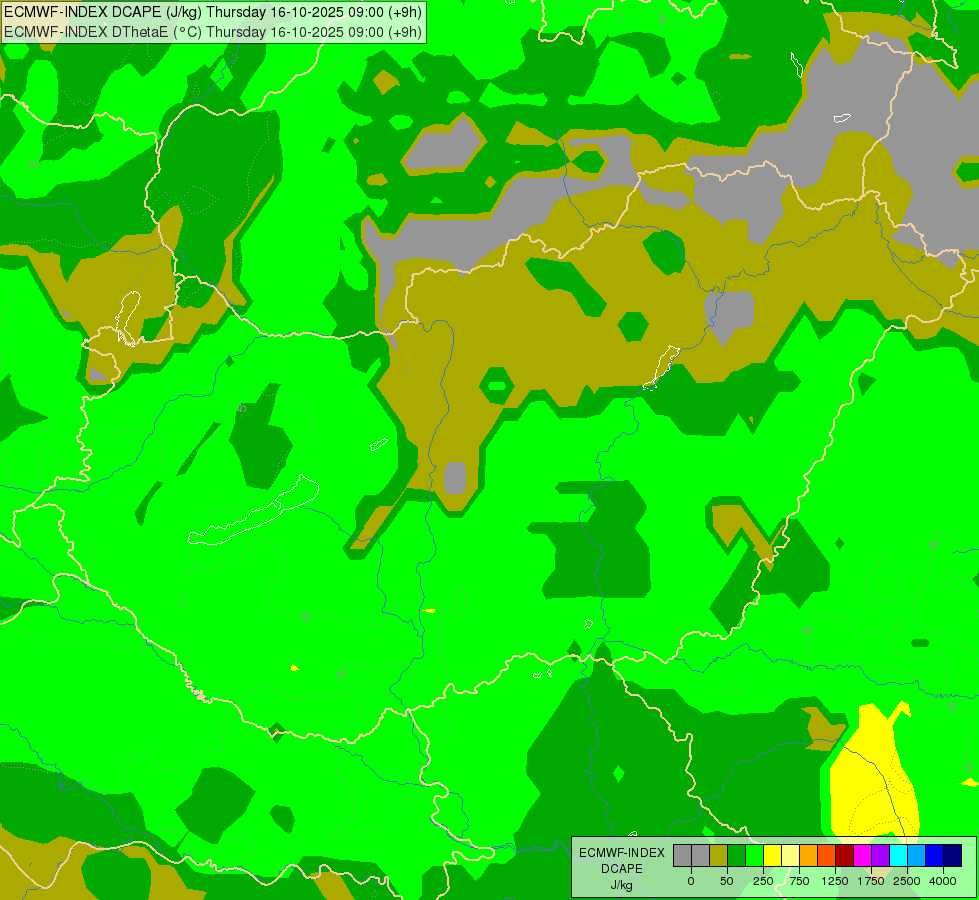Click the legend text "DCAPE"
The width and height of the screenshot is (979, 900).
[x=622, y=869]
